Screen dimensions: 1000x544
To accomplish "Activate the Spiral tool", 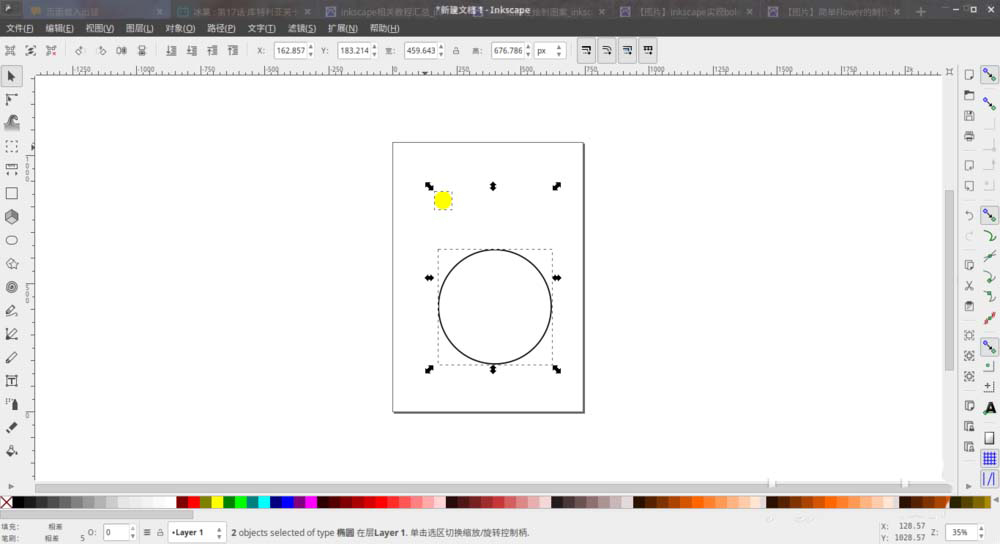I will (12, 287).
